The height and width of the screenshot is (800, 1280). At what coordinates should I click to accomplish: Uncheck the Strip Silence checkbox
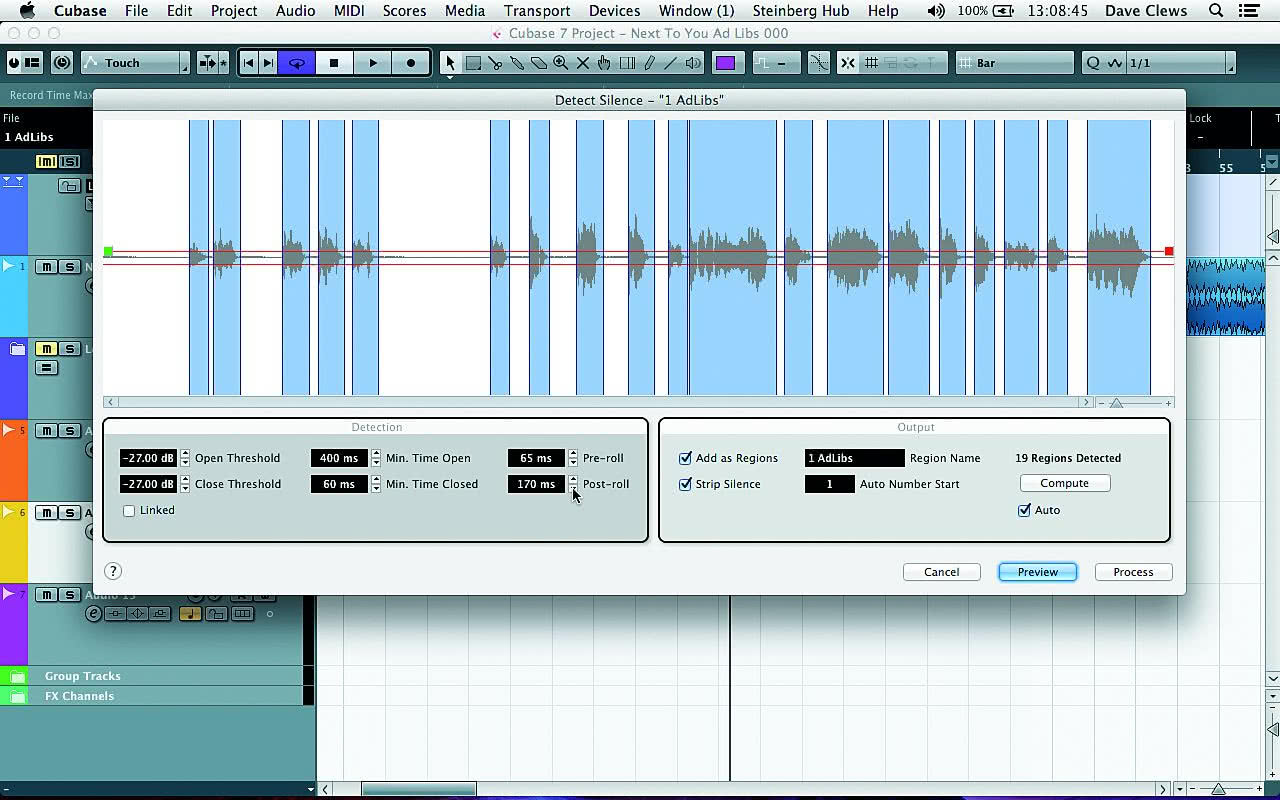pos(685,484)
